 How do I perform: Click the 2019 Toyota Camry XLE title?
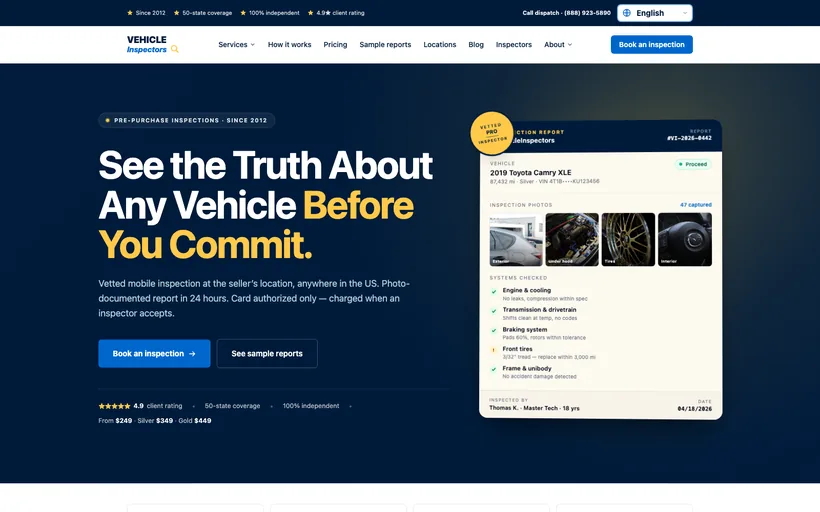pyautogui.click(x=530, y=173)
